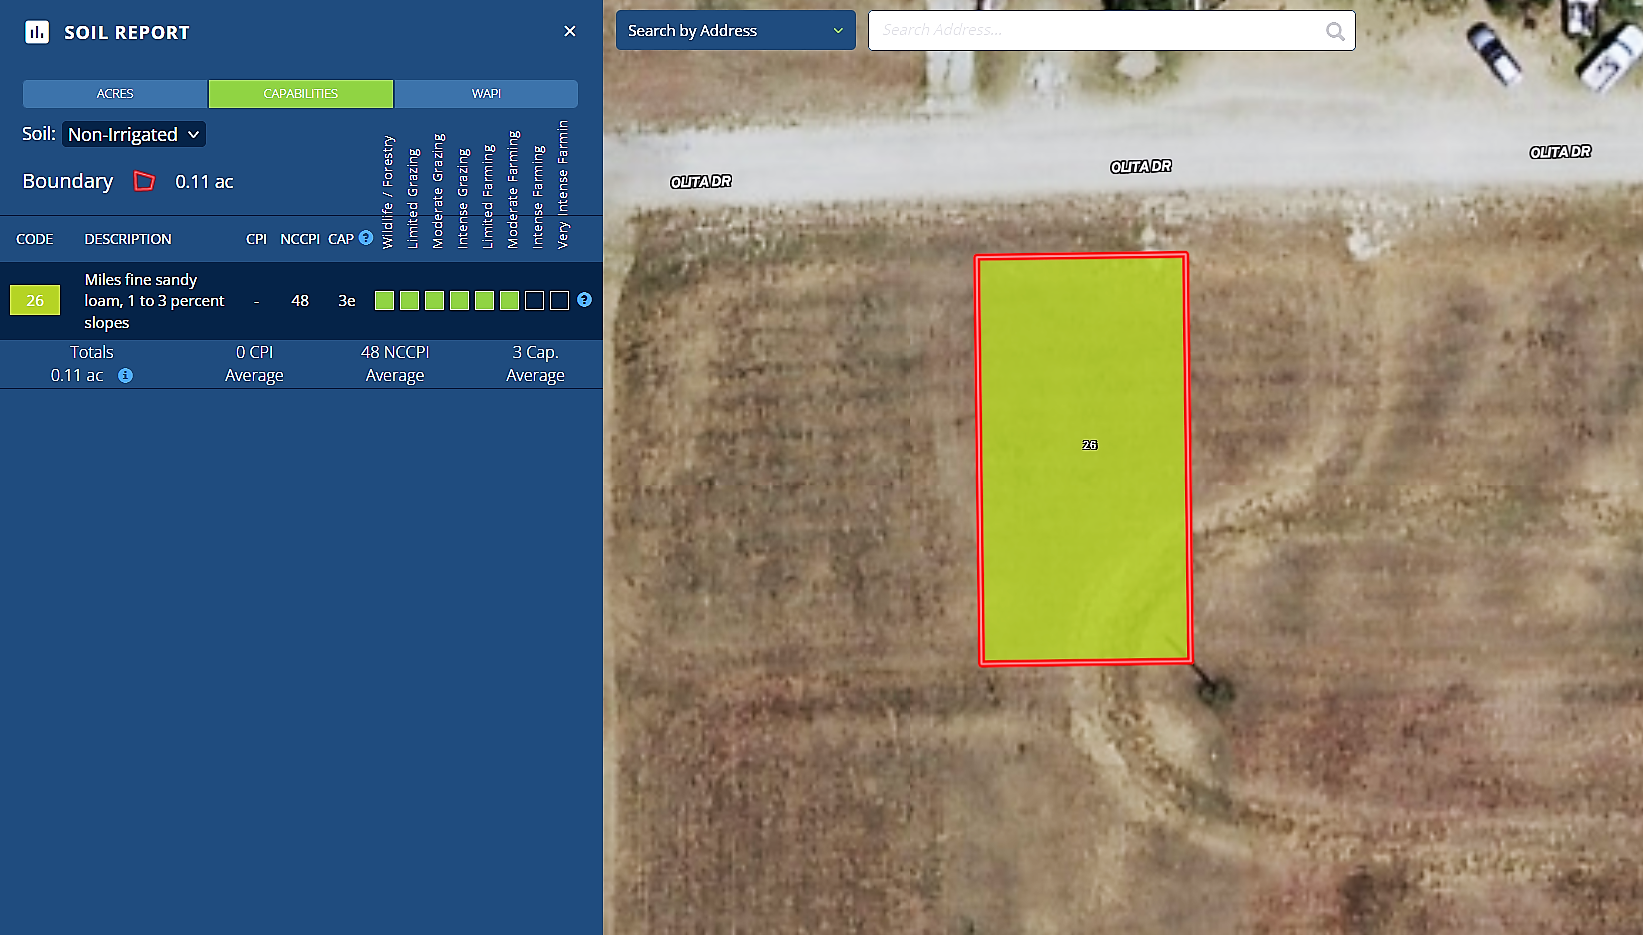The image size is (1643, 935).
Task: Click the magnifying glass search icon
Action: 1335,31
